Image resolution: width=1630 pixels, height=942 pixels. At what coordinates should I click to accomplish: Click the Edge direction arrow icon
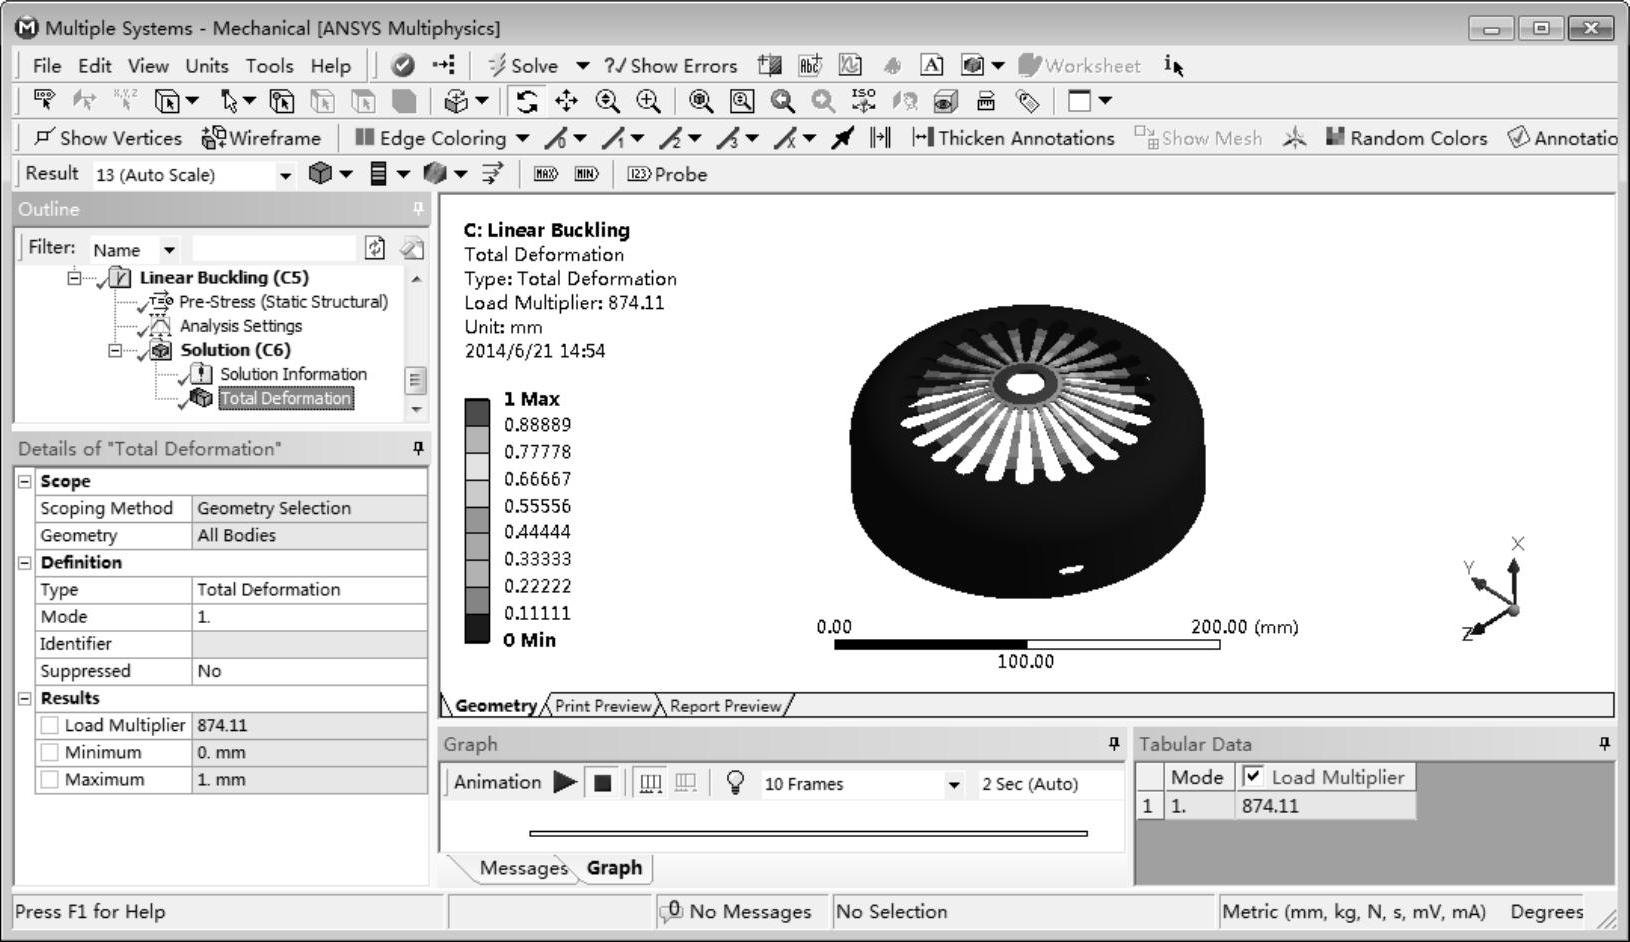843,138
